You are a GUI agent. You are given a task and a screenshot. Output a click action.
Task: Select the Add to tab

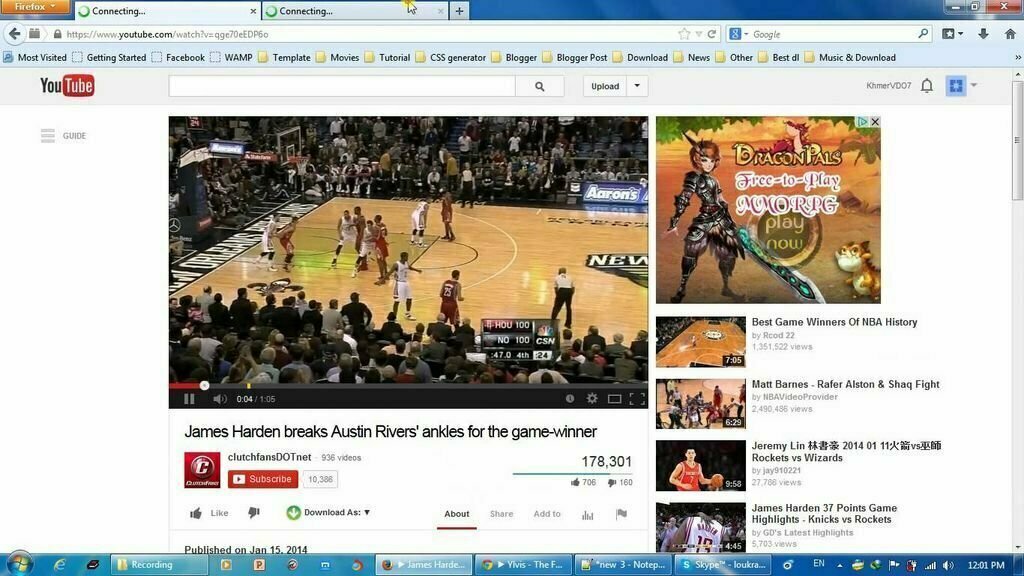click(547, 514)
